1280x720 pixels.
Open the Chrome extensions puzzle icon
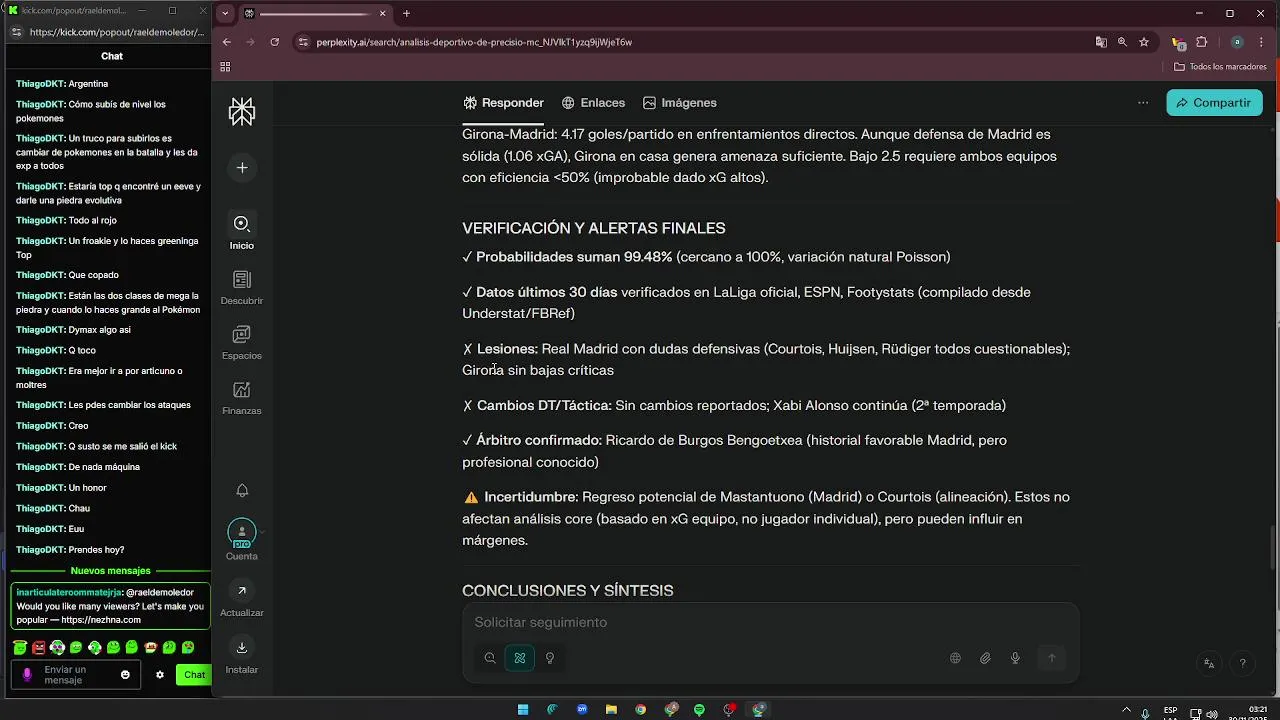click(x=1202, y=42)
